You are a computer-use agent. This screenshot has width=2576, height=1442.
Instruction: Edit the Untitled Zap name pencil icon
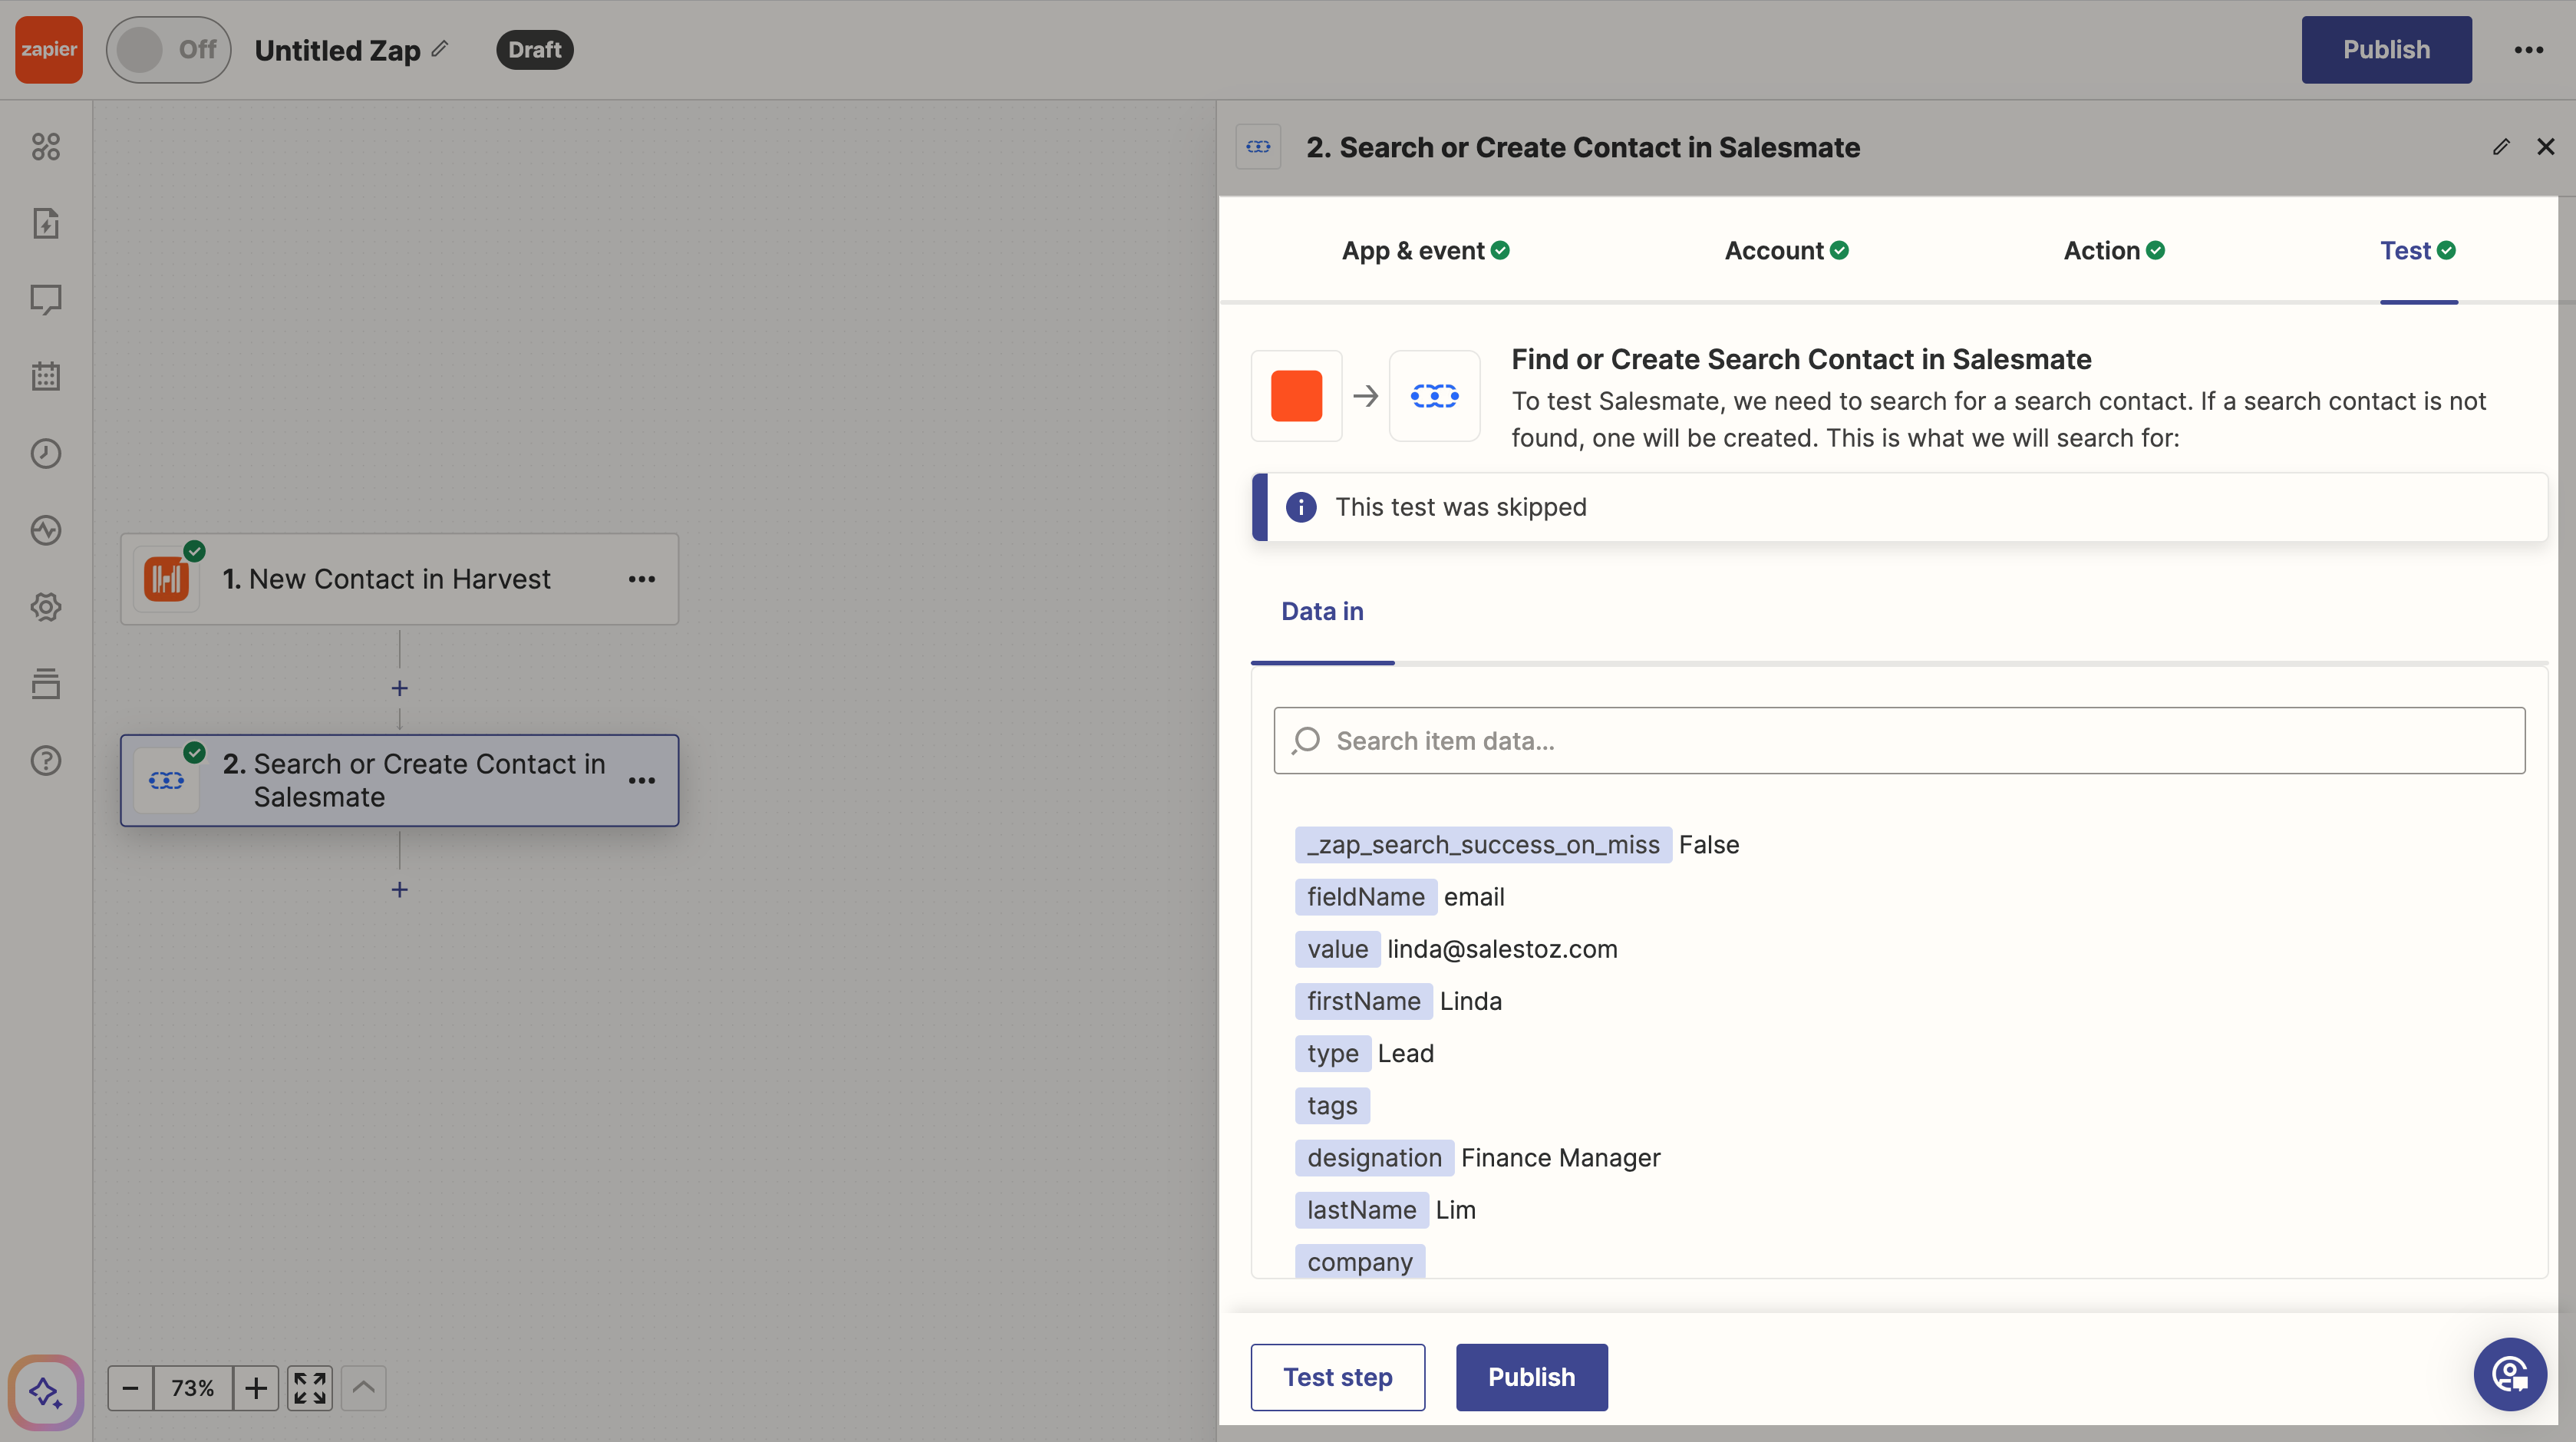440,49
